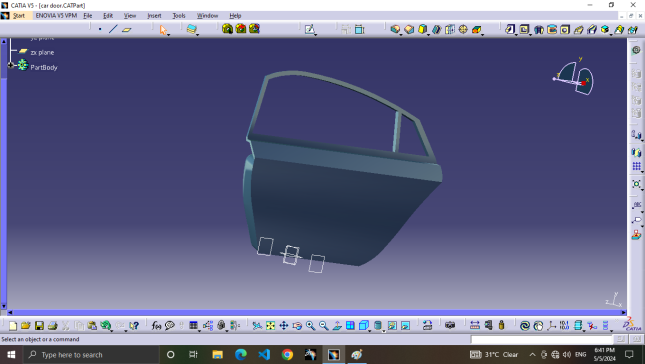
Task: Open the File menu
Action: tap(88, 16)
